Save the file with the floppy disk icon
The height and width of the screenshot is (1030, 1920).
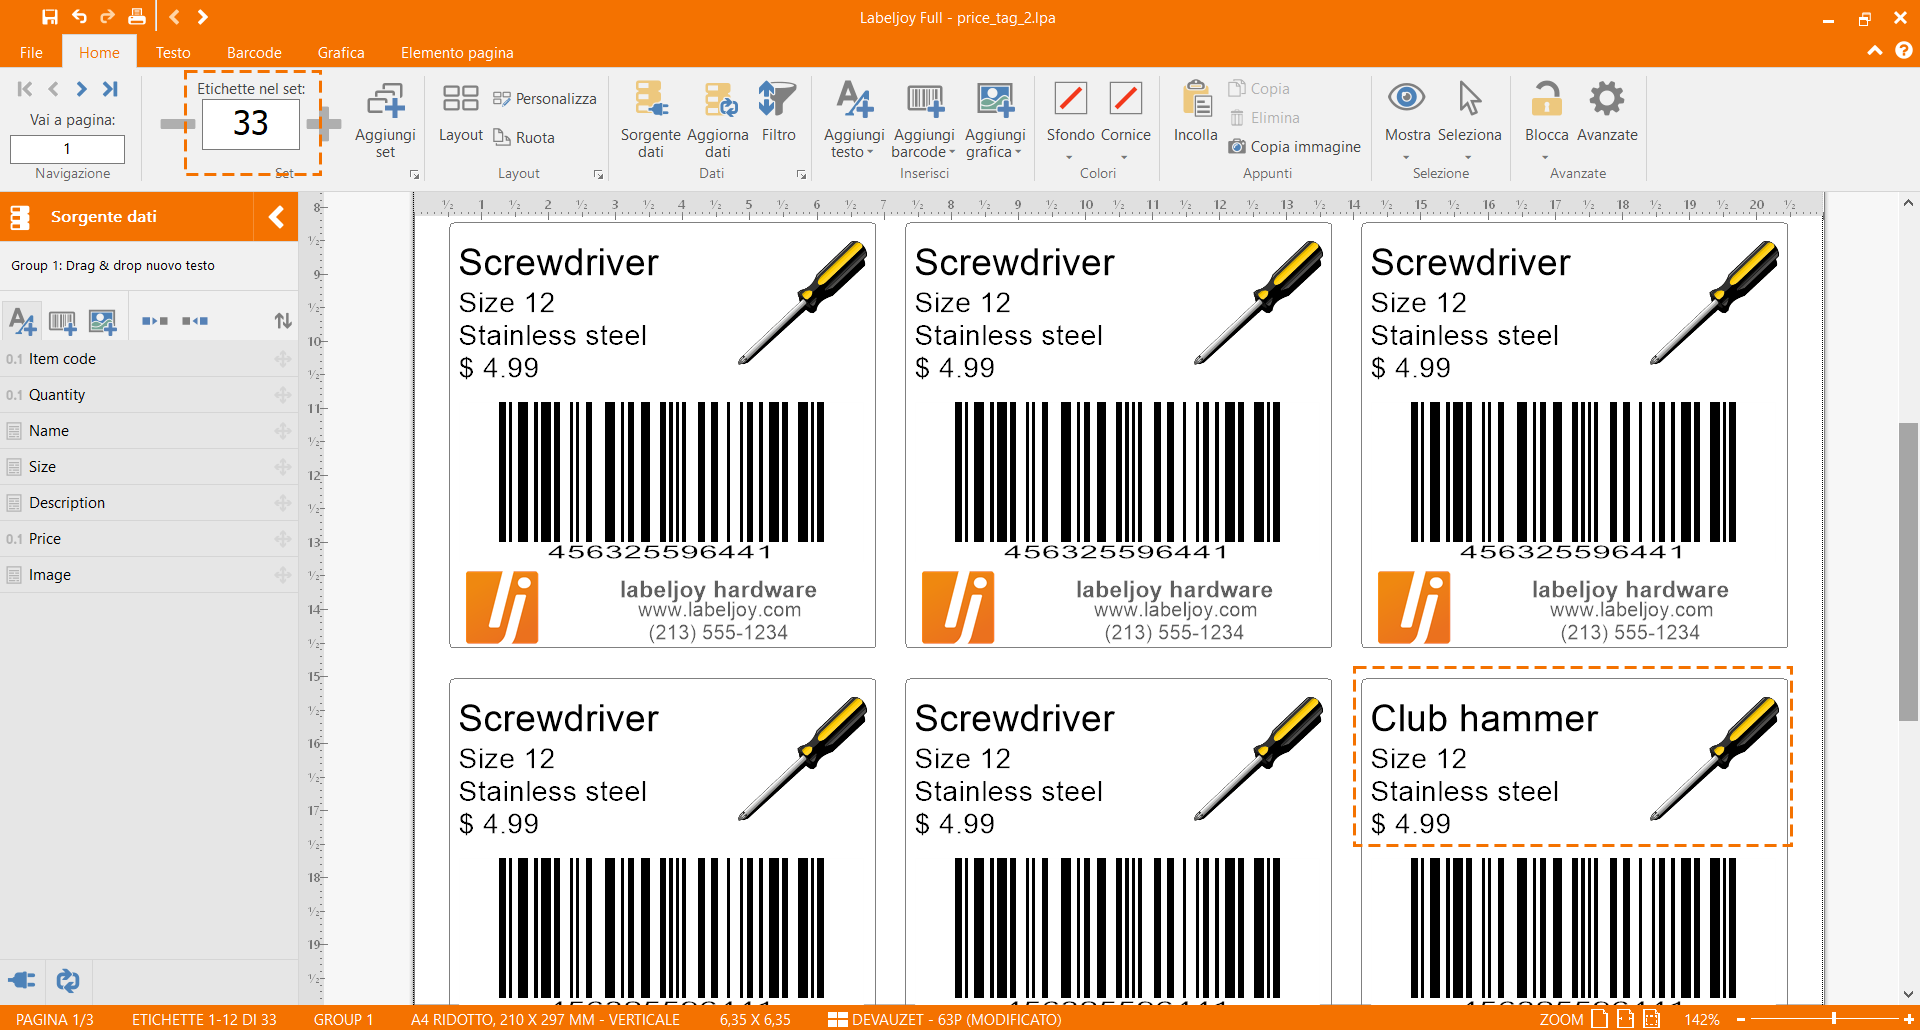coord(50,17)
